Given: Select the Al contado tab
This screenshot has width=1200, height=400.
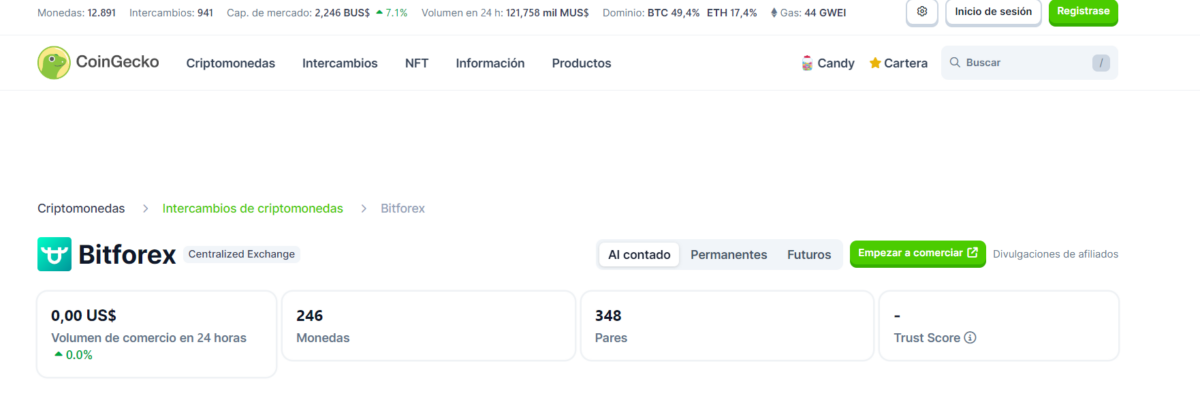Looking at the screenshot, I should click(x=639, y=254).
